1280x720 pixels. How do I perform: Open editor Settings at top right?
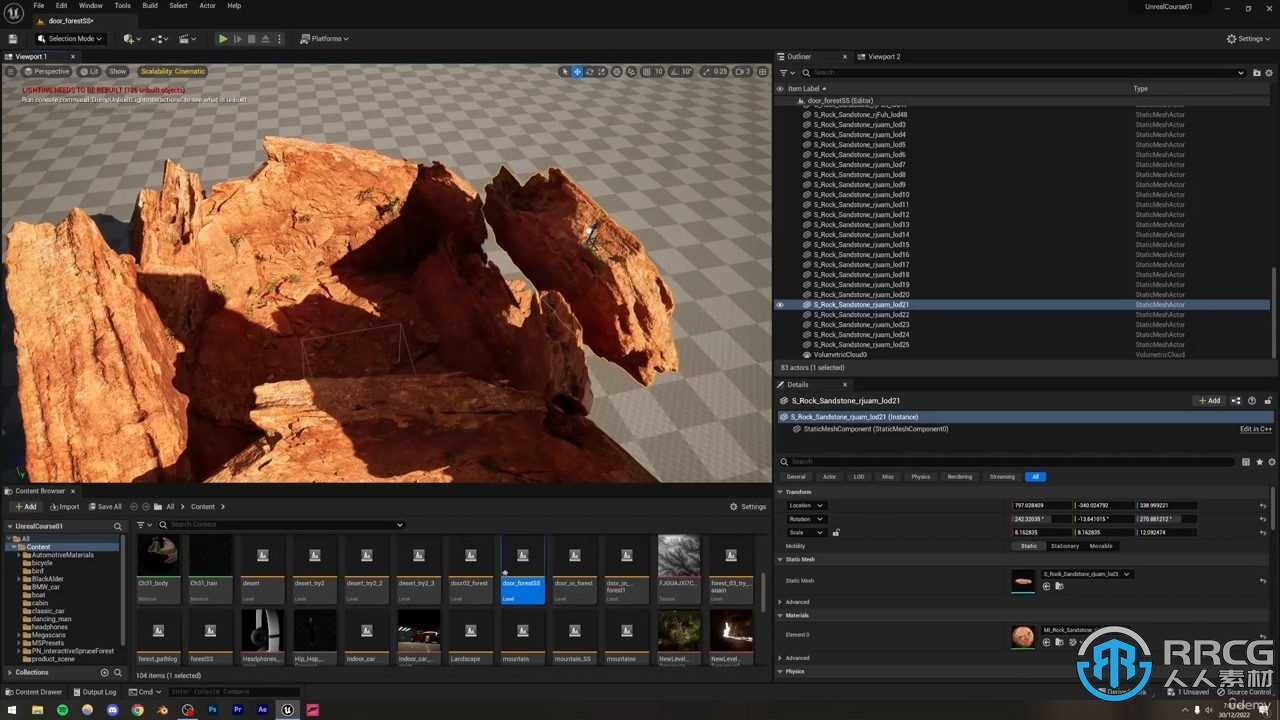tap(1249, 38)
